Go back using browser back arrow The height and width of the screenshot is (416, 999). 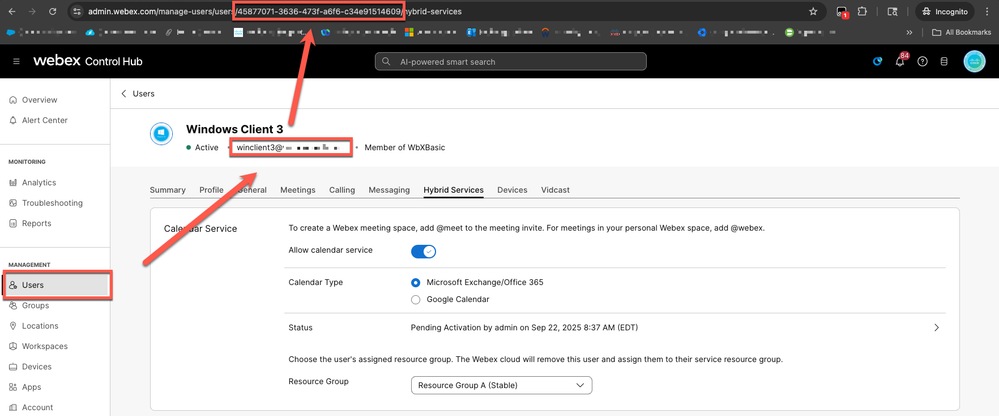[x=11, y=11]
